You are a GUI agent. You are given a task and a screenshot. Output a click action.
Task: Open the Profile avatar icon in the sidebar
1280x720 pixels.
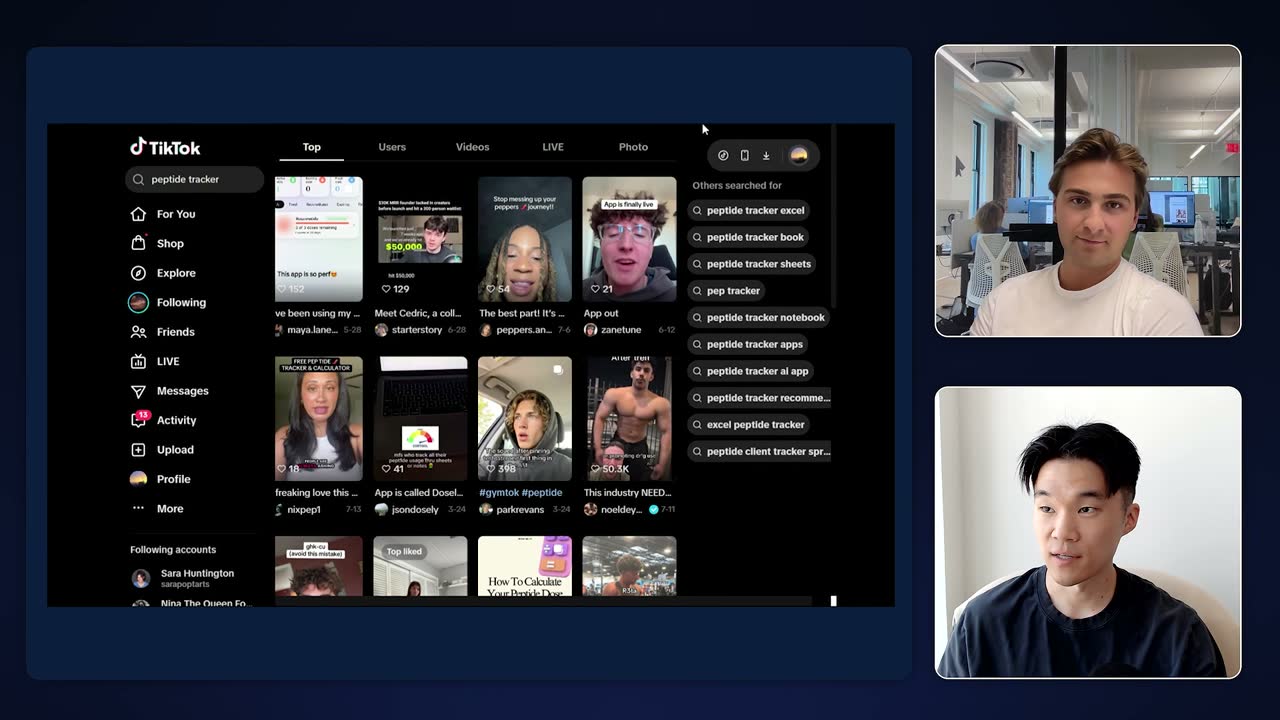pos(138,479)
